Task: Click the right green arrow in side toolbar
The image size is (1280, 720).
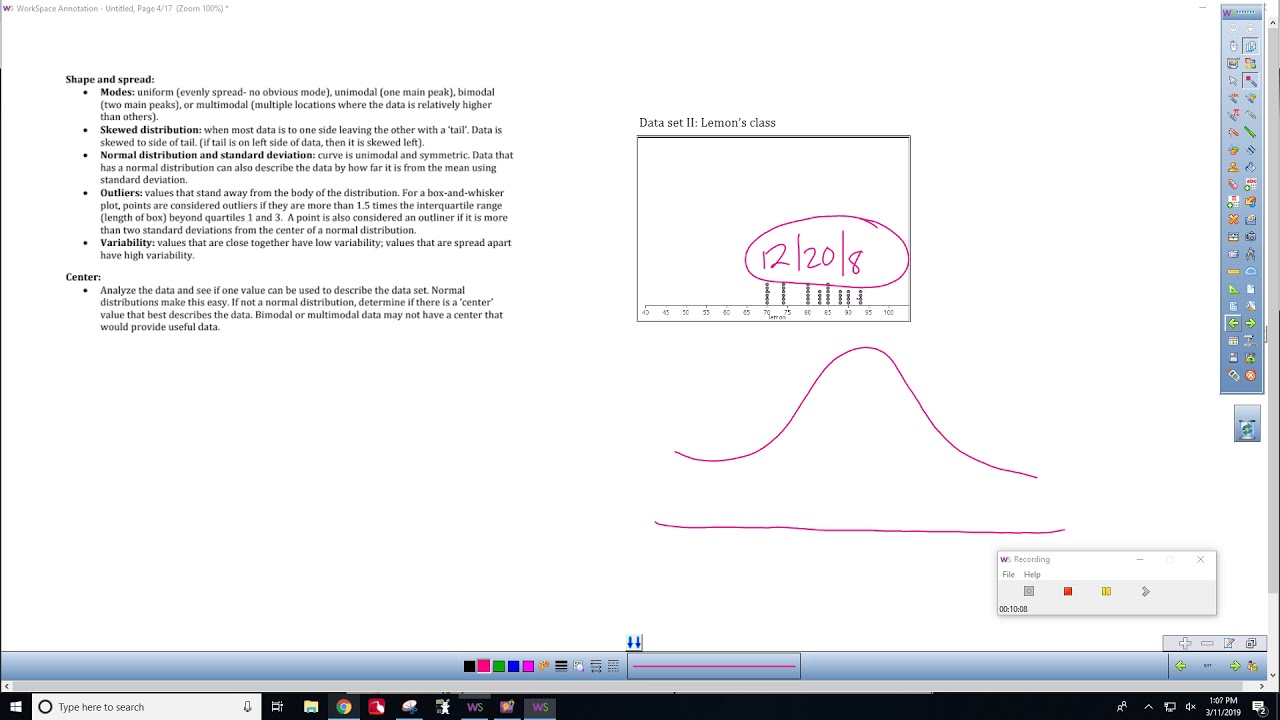Action: [x=1250, y=323]
